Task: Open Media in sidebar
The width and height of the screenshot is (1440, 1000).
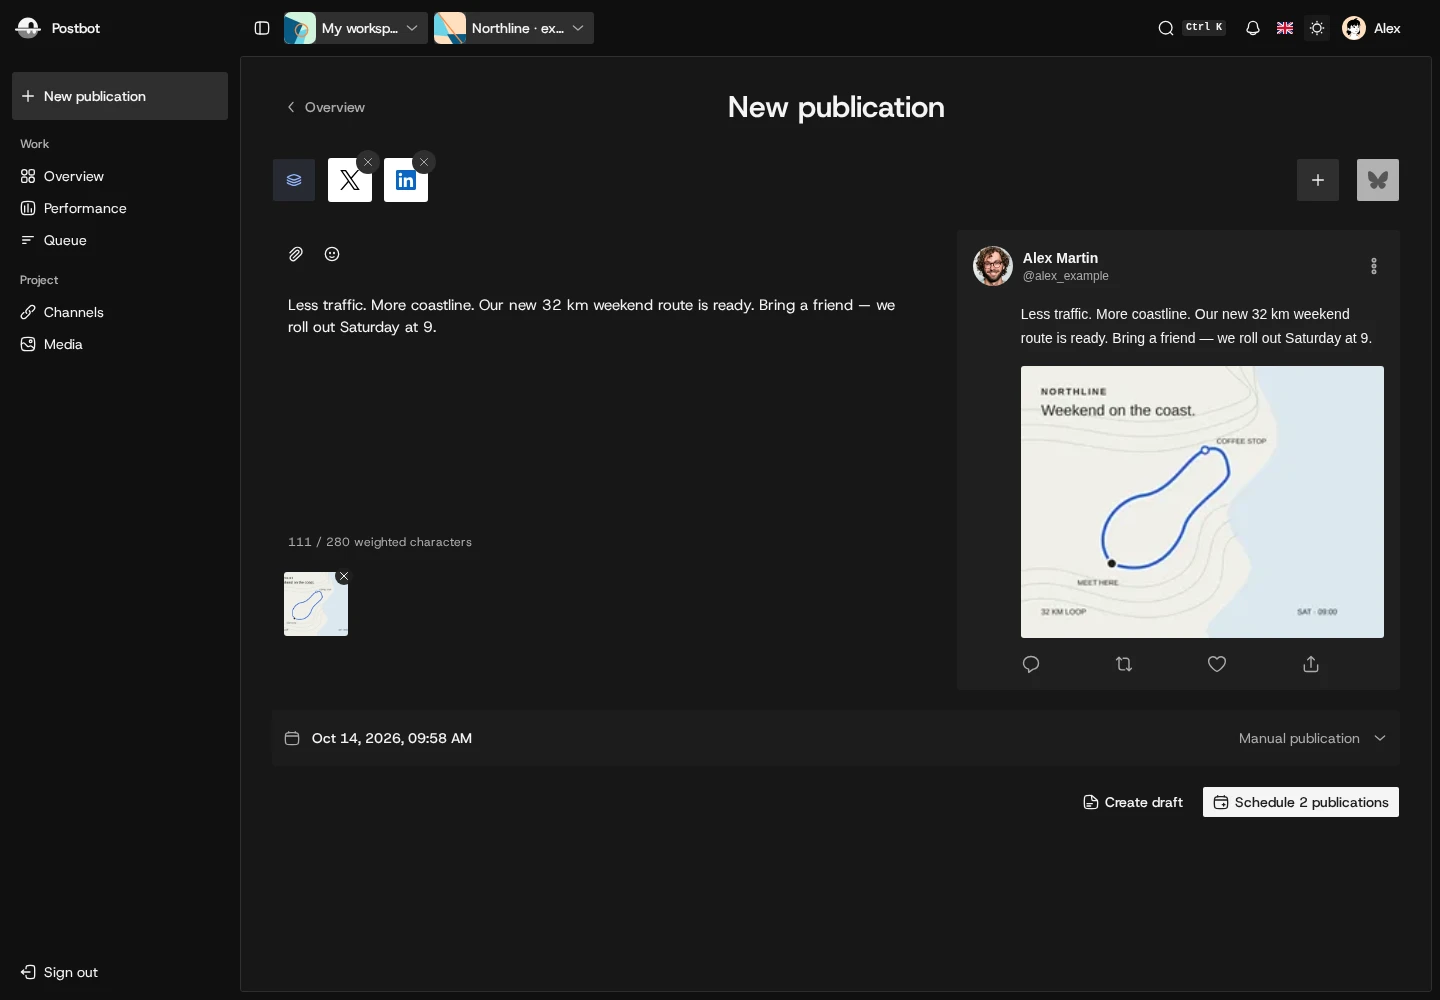Action: [120, 344]
